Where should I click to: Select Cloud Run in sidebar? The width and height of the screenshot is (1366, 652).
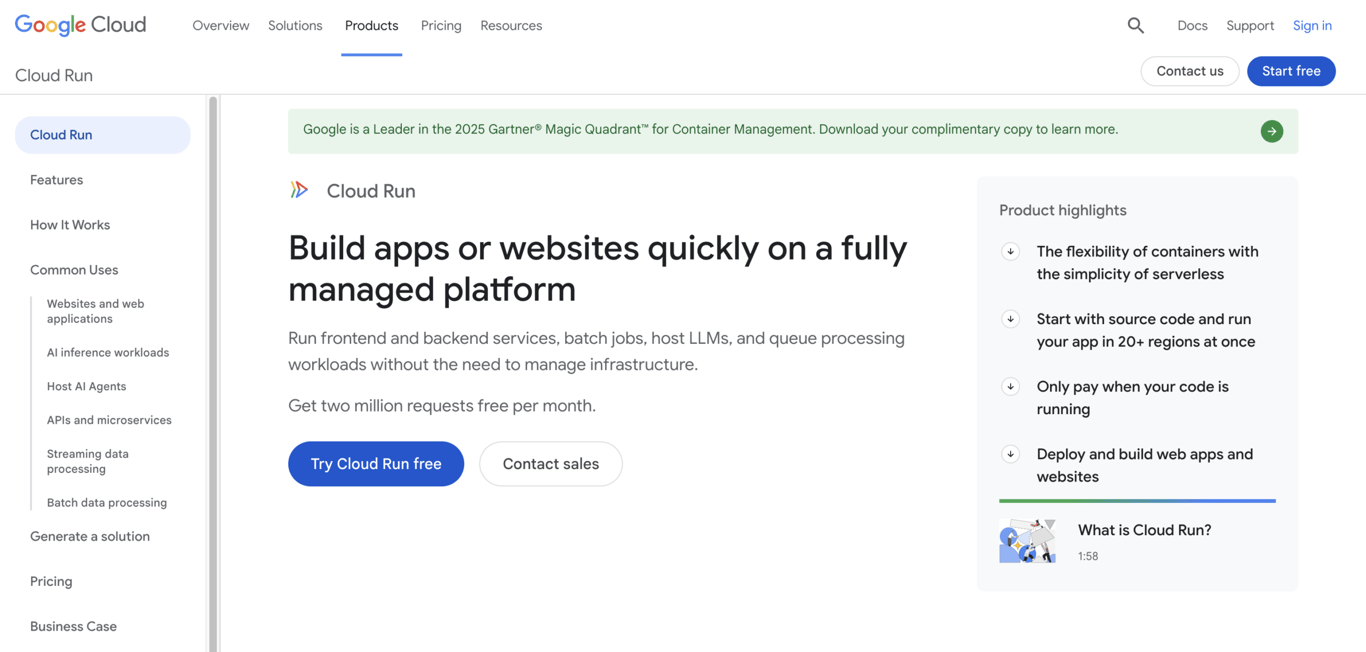(103, 135)
